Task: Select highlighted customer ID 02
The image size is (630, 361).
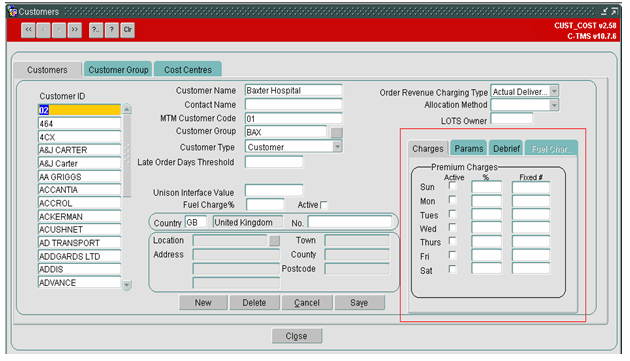Action: [80, 110]
